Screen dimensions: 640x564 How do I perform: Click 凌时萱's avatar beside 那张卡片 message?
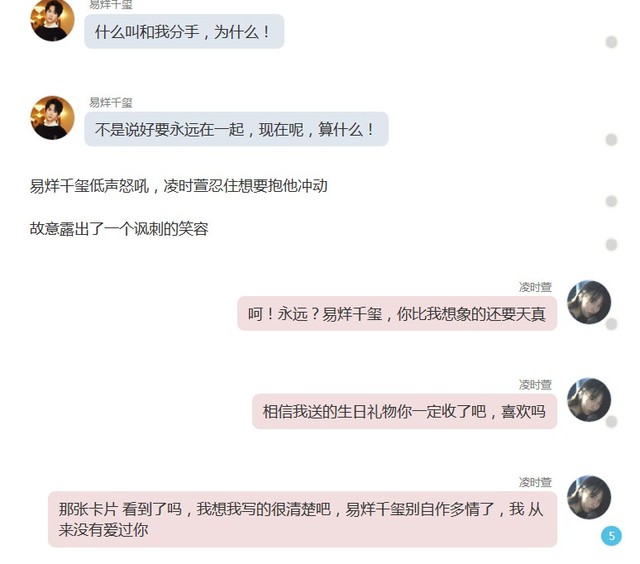click(589, 497)
